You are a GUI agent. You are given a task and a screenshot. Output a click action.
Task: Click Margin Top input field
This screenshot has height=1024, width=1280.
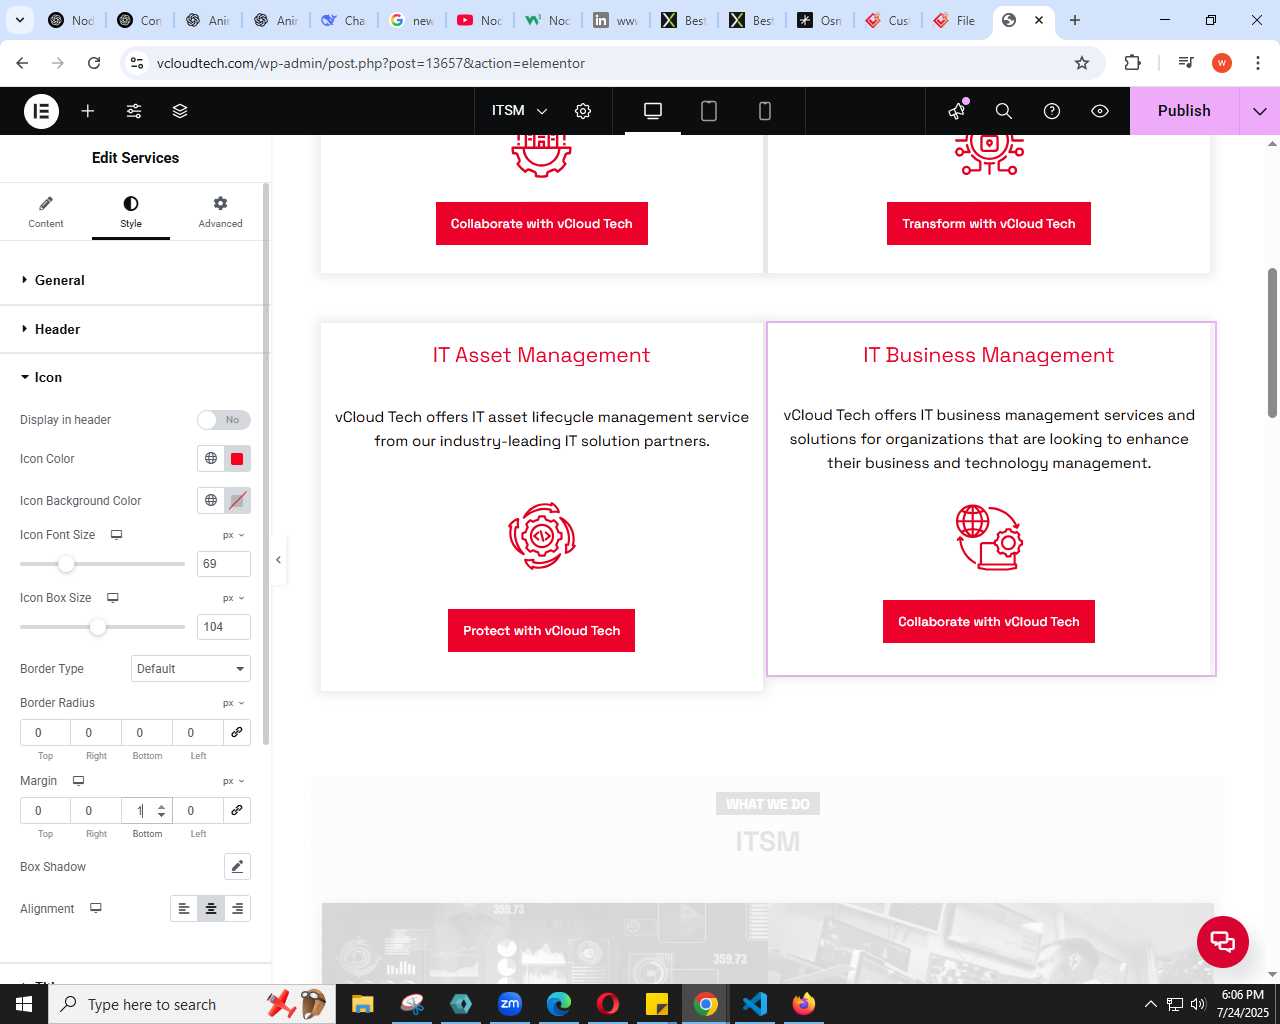(x=45, y=810)
